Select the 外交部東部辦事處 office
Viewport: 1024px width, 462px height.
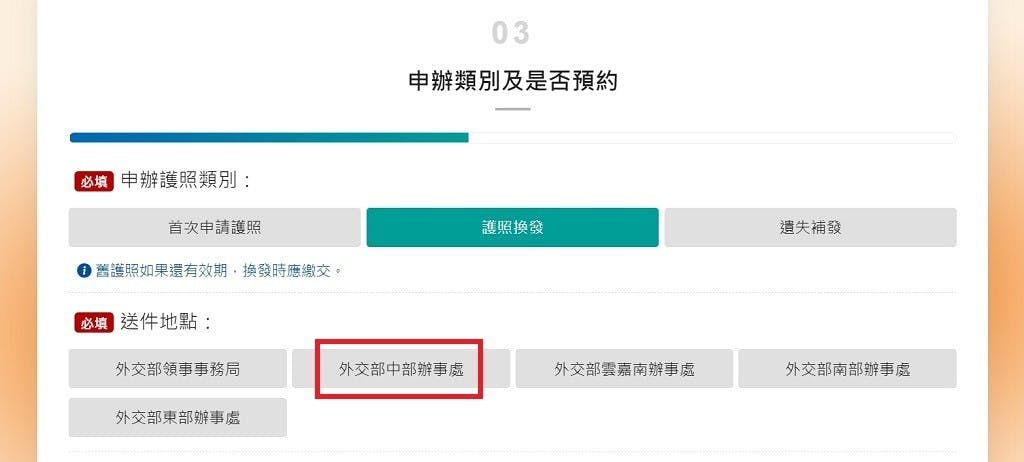(x=178, y=418)
